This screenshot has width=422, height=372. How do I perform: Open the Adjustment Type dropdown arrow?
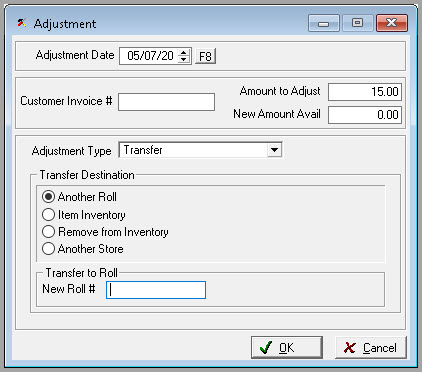(x=274, y=150)
